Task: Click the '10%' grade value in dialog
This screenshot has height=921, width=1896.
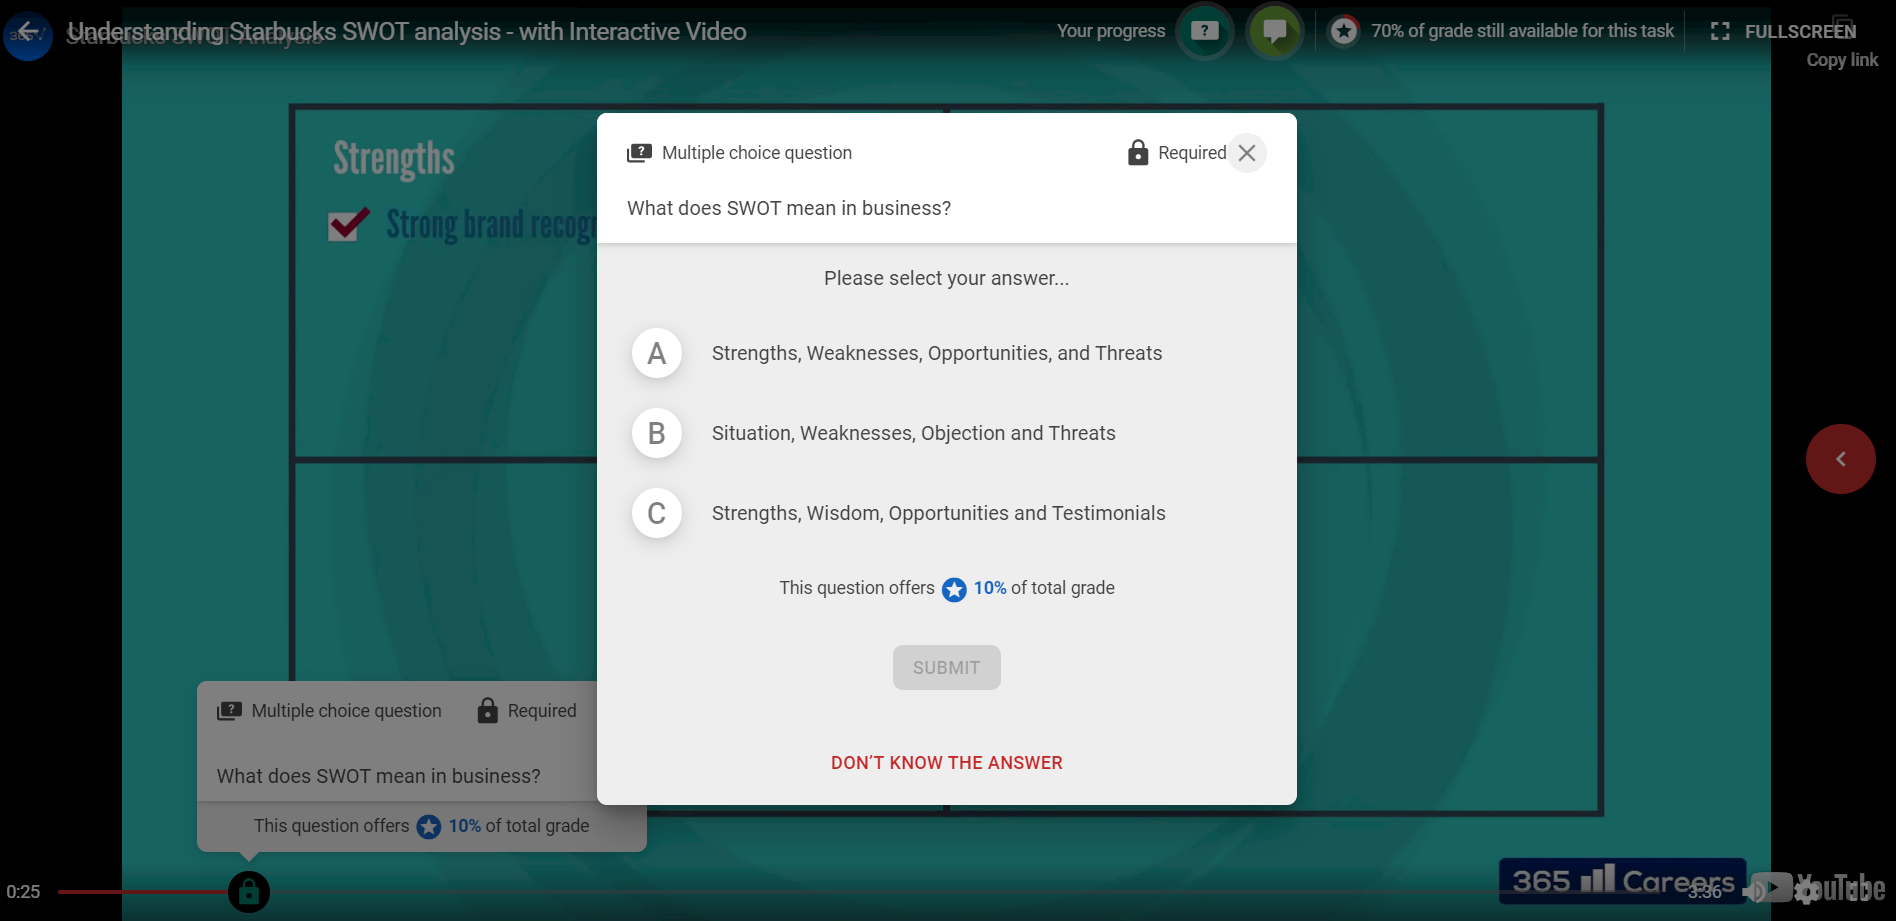Action: click(990, 588)
